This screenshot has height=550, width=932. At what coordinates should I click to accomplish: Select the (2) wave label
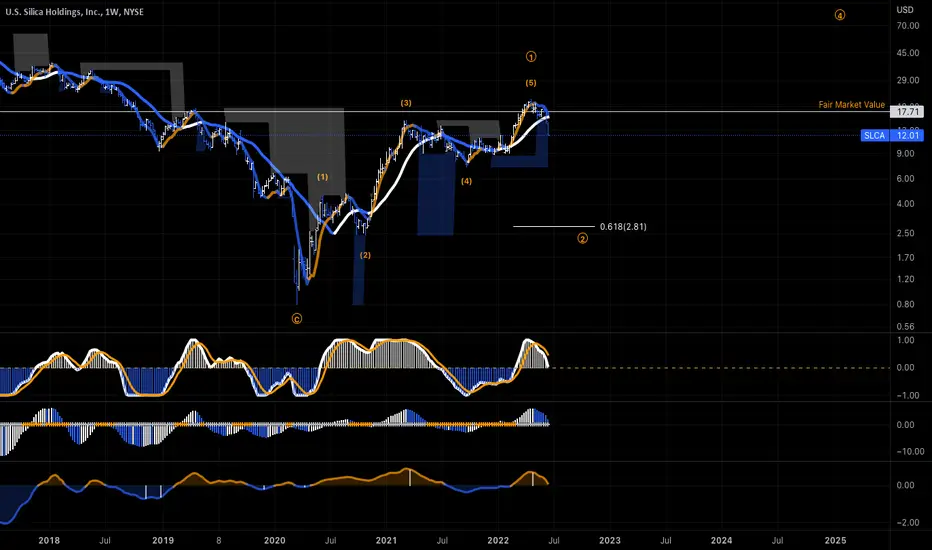tap(365, 255)
